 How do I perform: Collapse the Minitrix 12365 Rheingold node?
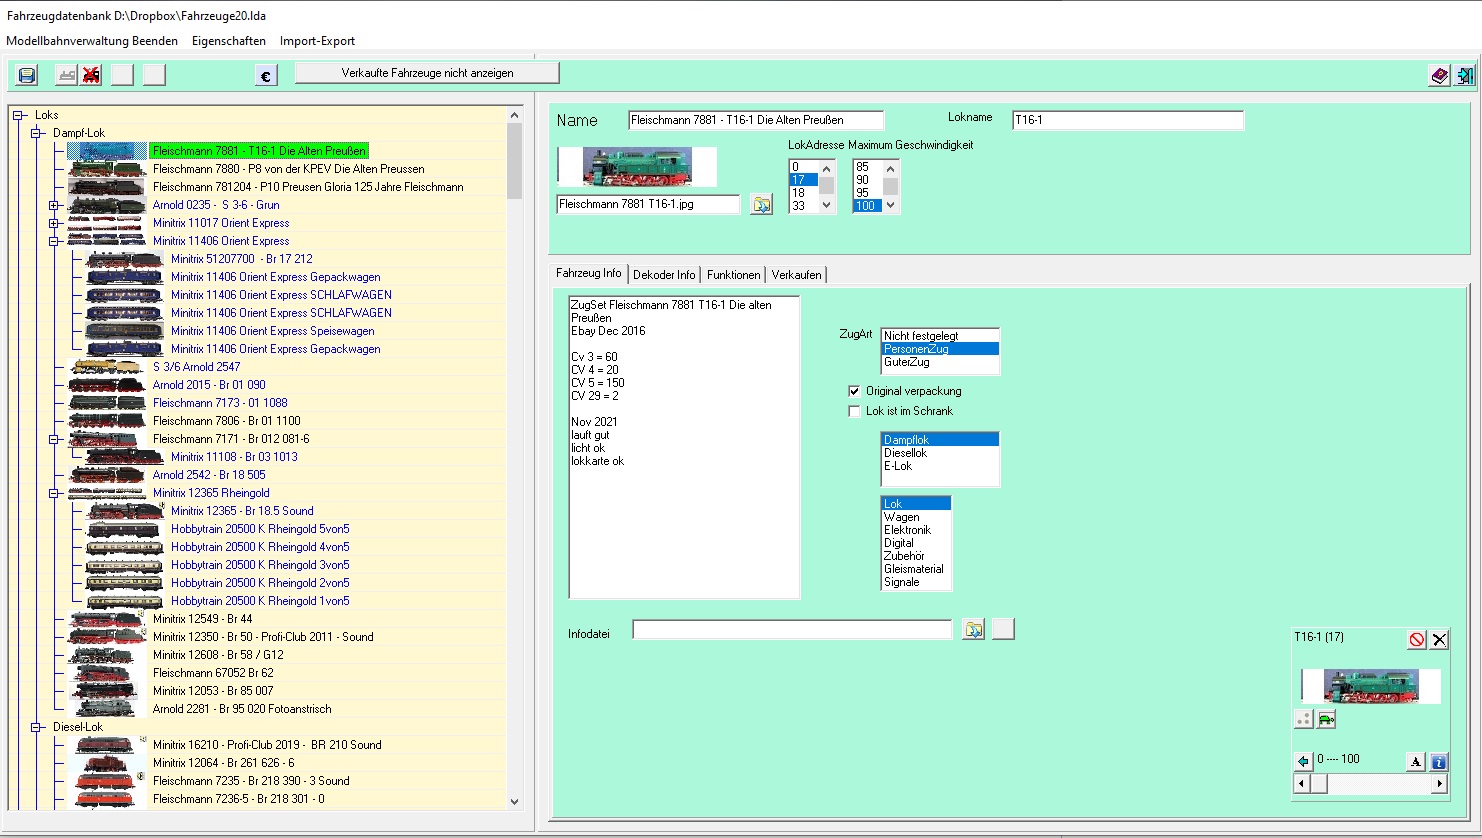coord(54,493)
